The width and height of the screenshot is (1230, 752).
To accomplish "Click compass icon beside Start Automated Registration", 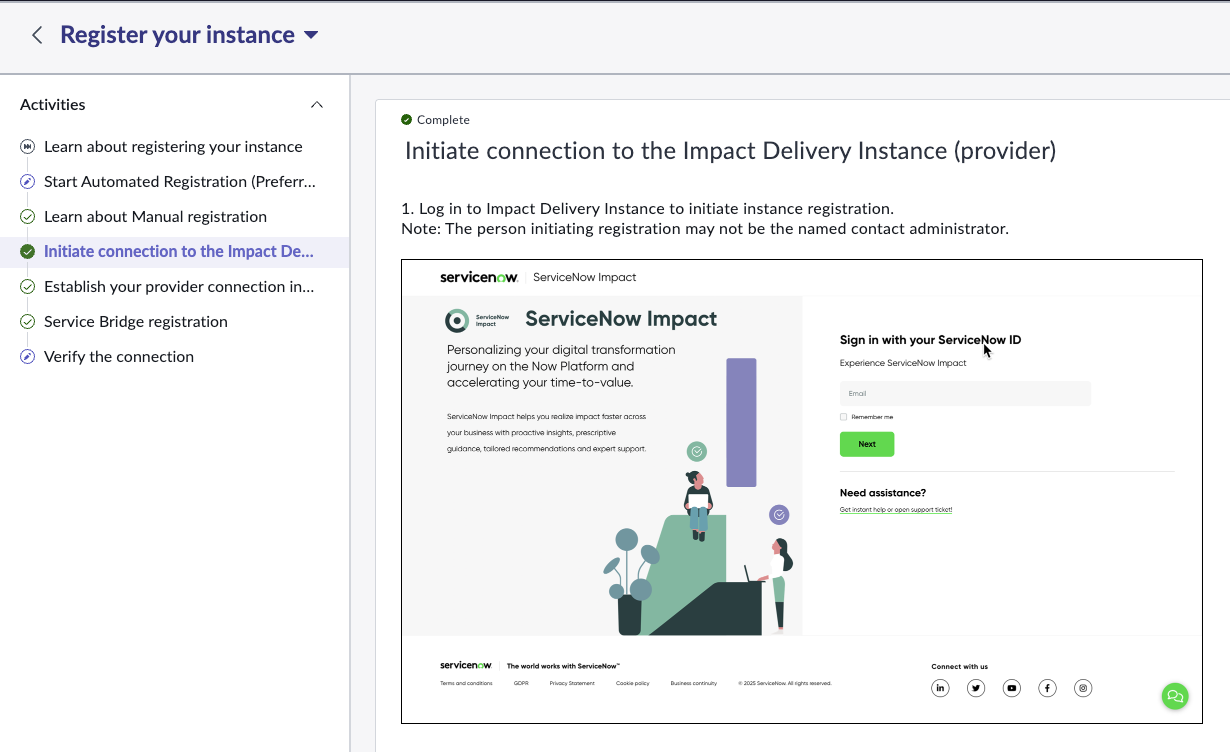I will pyautogui.click(x=28, y=182).
